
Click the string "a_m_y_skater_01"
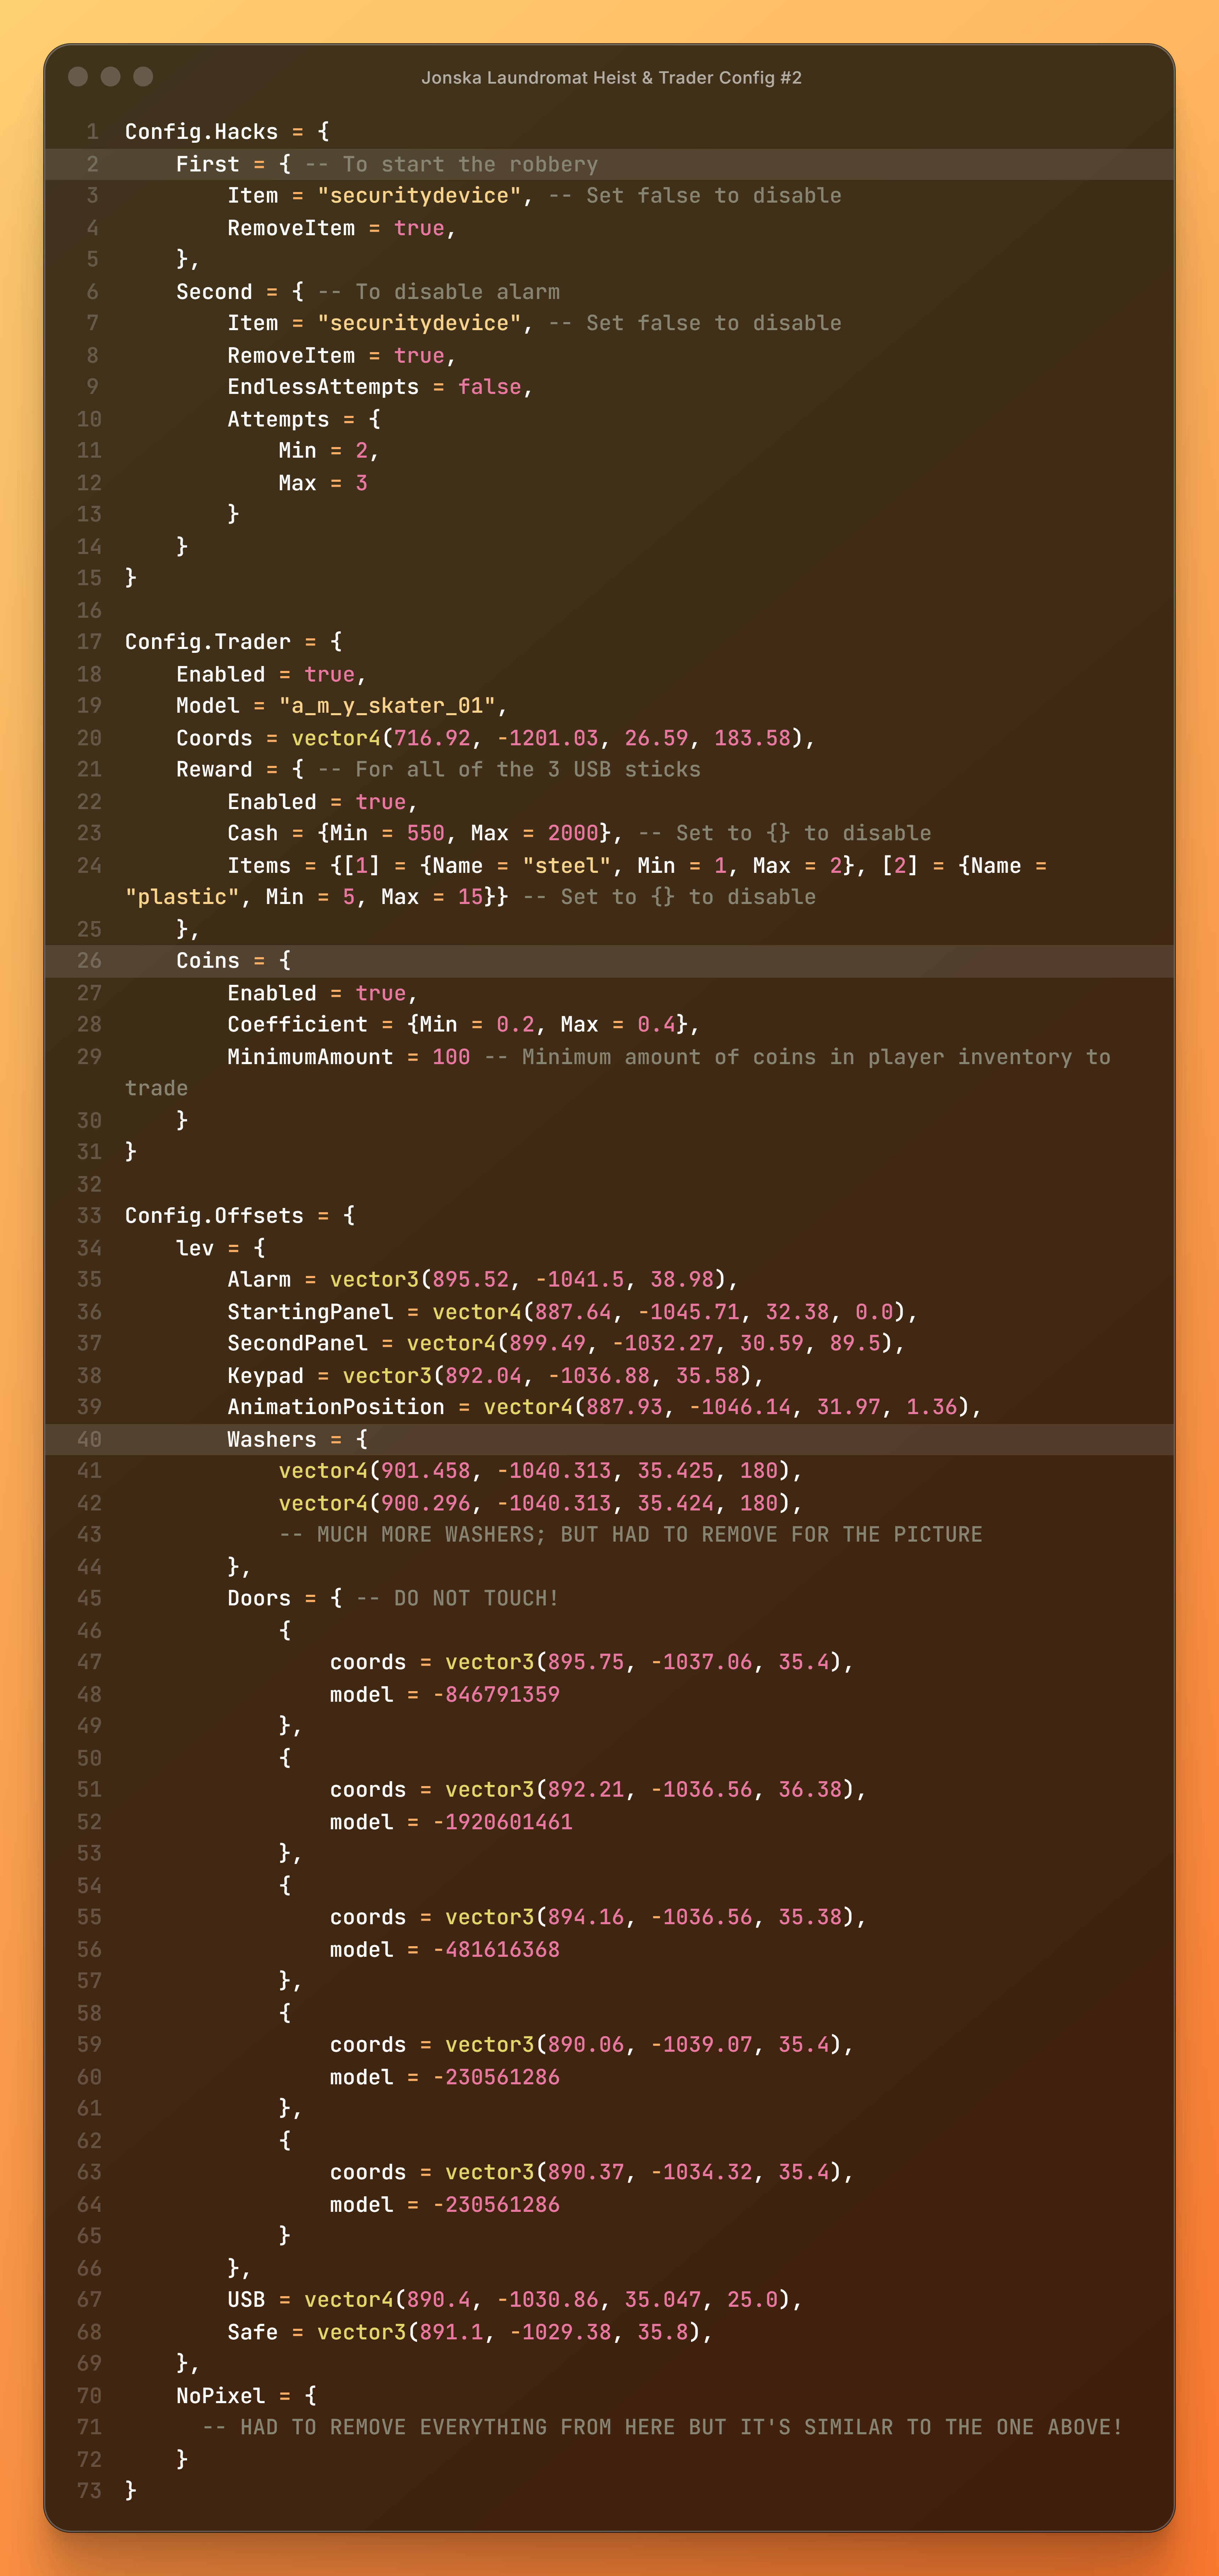click(387, 706)
